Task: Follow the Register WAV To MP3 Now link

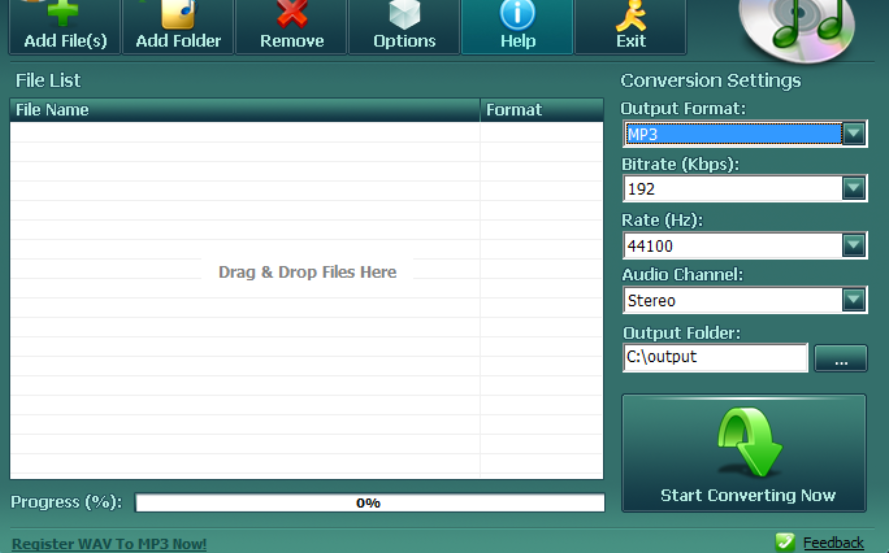Action: point(109,544)
